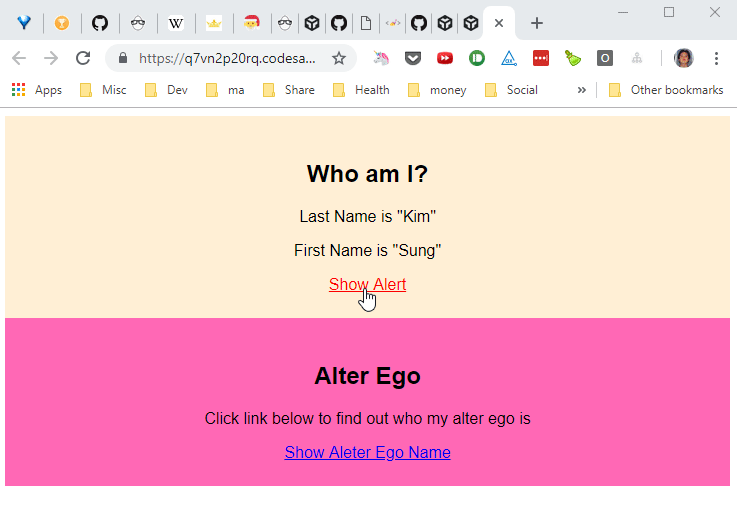The width and height of the screenshot is (737, 513).
Task: Click the red YouTube extension icon
Action: click(445, 58)
